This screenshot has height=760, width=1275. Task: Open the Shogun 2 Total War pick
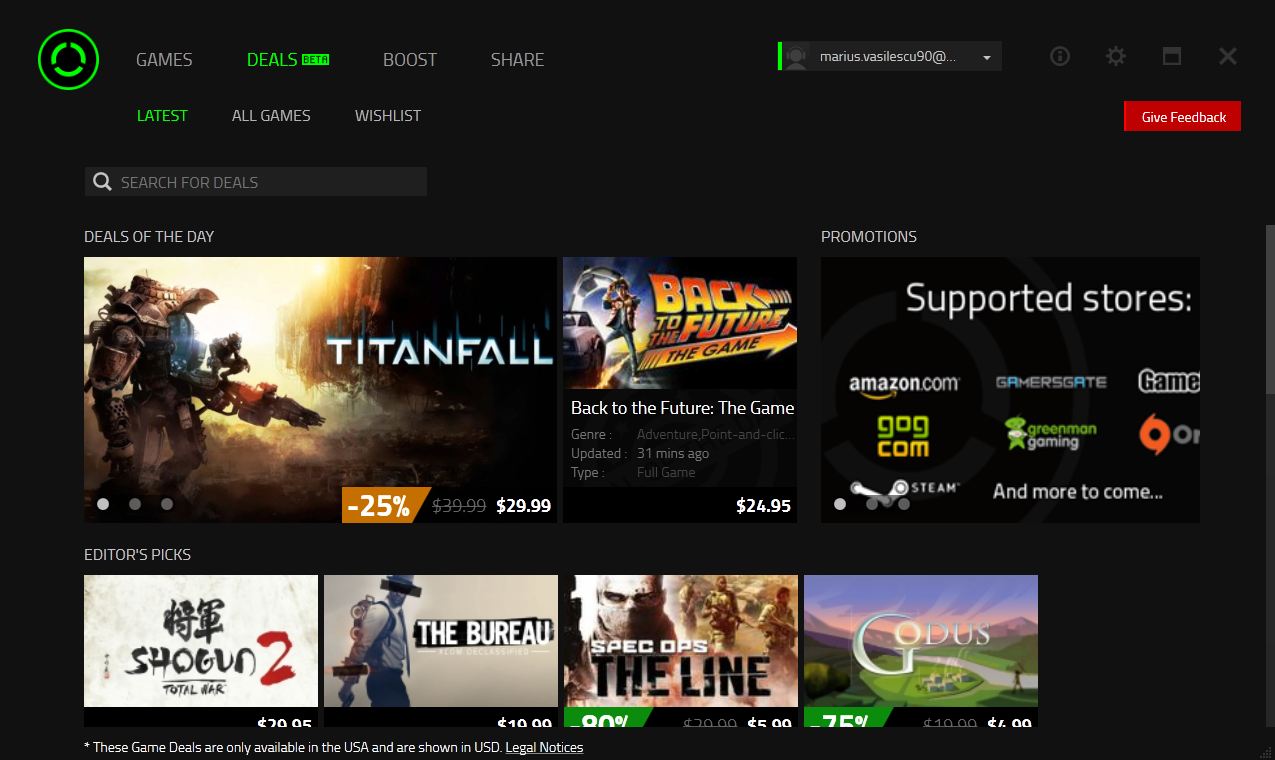point(201,641)
